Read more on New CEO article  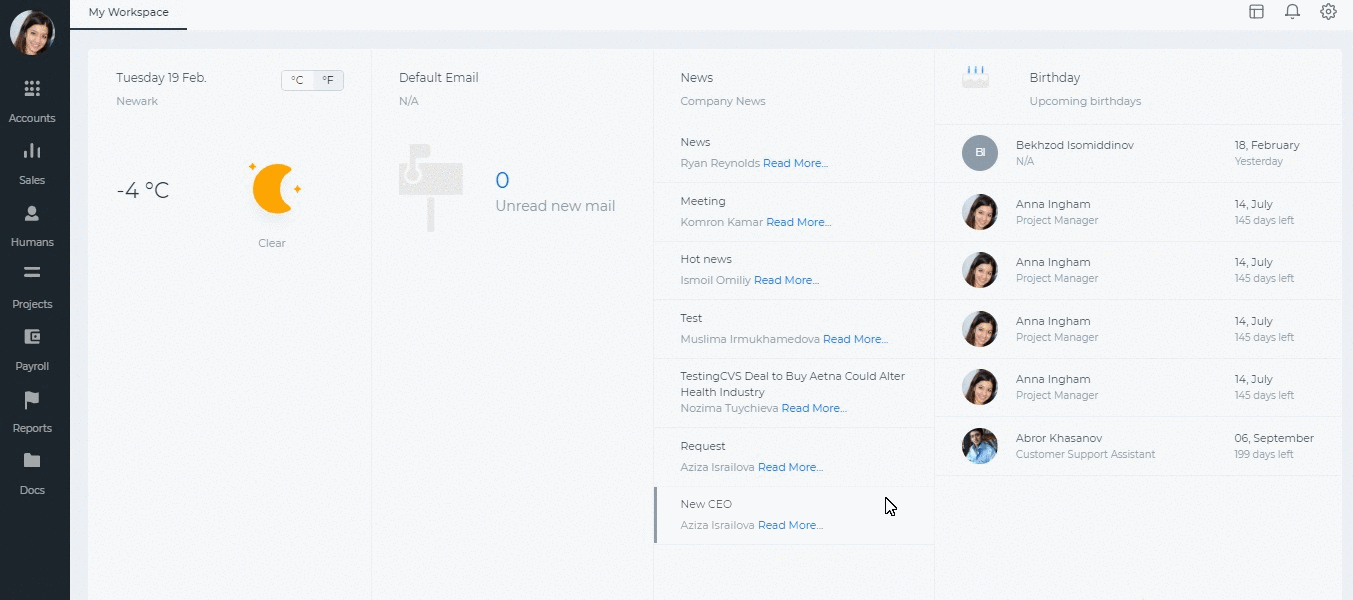pyautogui.click(x=790, y=525)
